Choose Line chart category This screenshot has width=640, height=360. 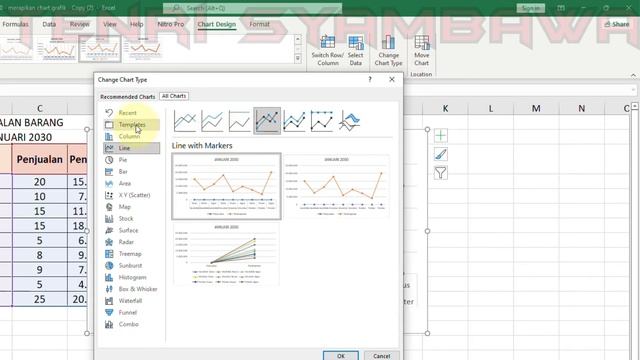(x=131, y=148)
